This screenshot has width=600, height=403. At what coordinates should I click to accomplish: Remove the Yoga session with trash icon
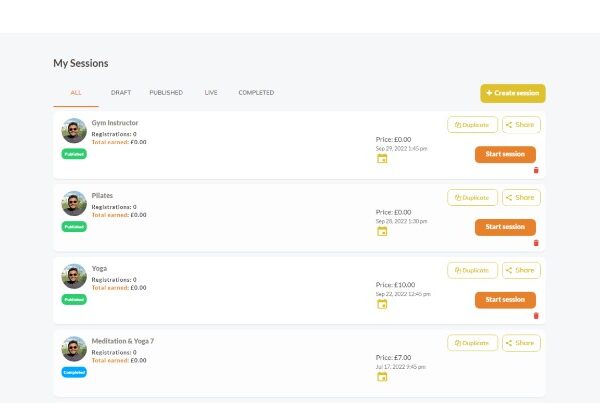[x=536, y=316]
